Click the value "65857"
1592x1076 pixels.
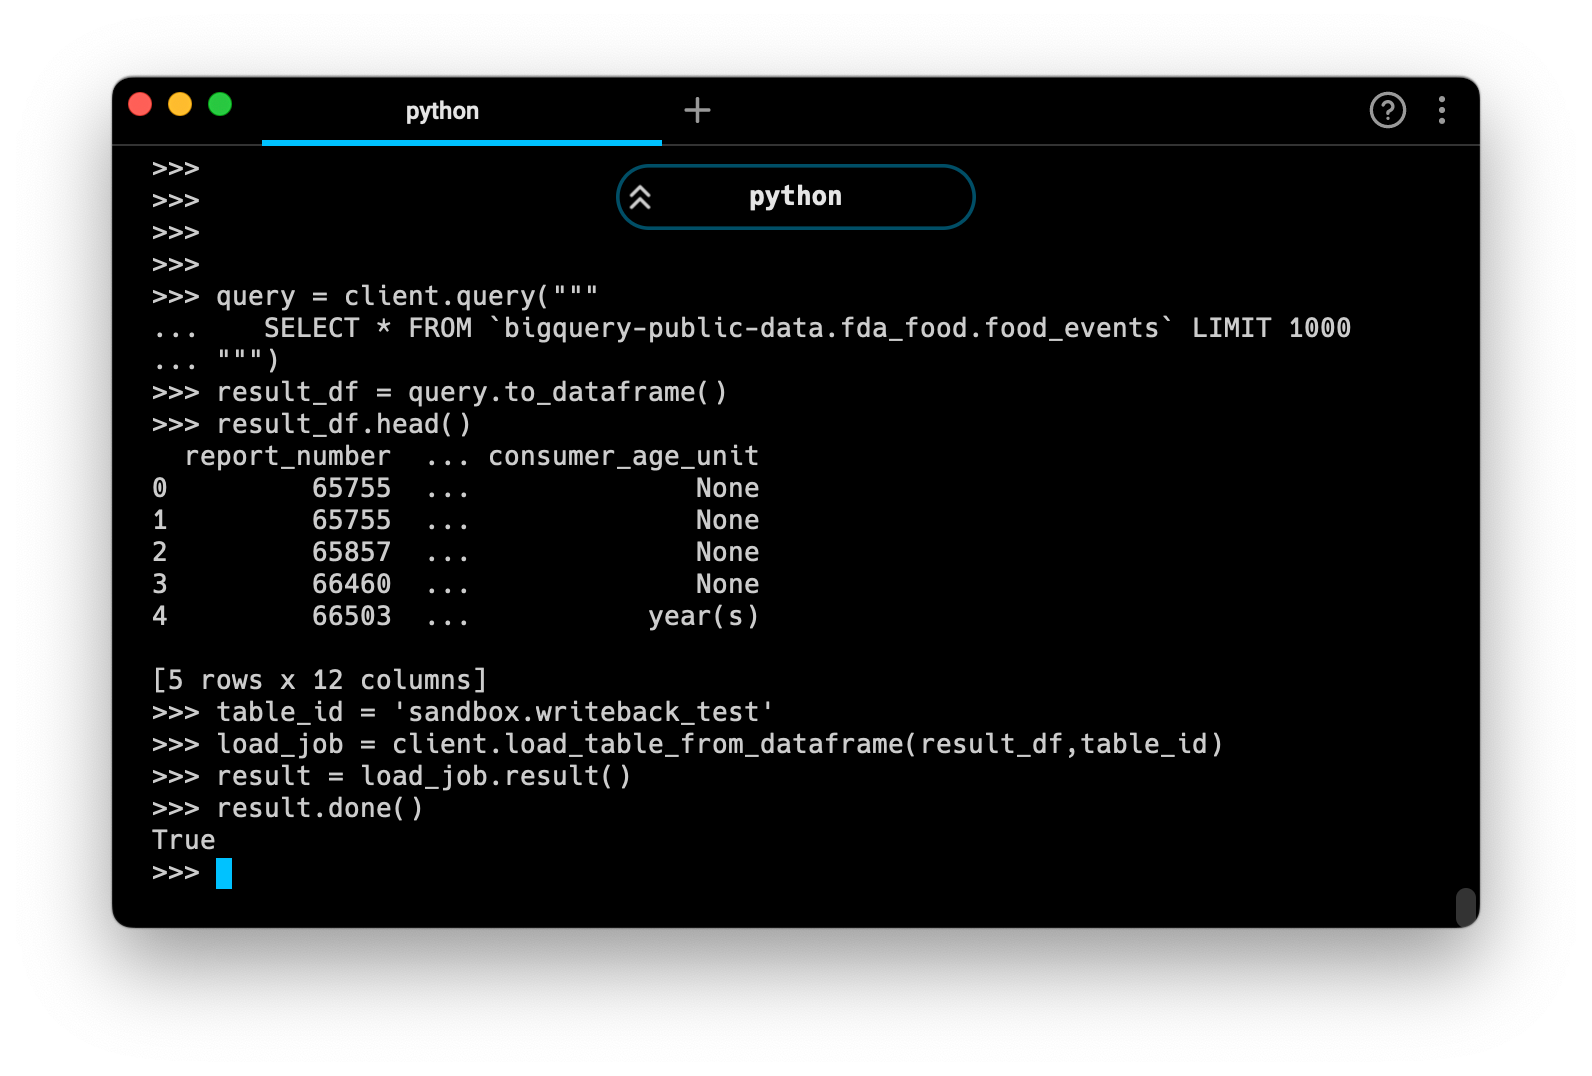pyautogui.click(x=351, y=552)
